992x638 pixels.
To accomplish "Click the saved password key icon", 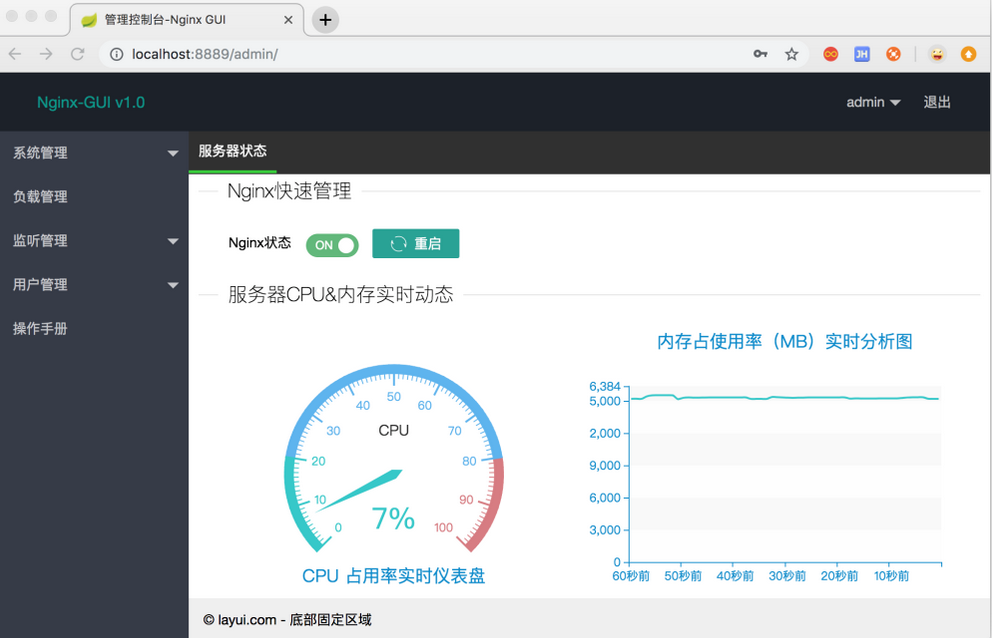I will point(760,54).
